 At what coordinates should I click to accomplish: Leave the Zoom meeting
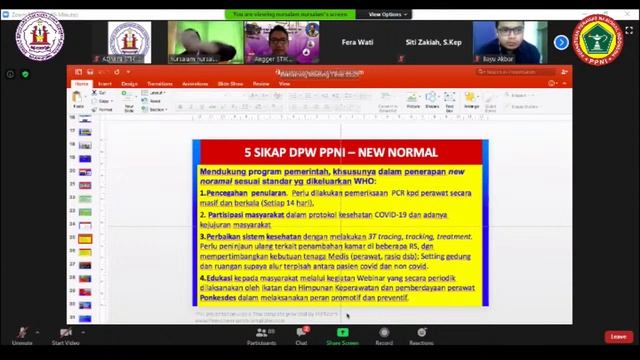(619, 337)
